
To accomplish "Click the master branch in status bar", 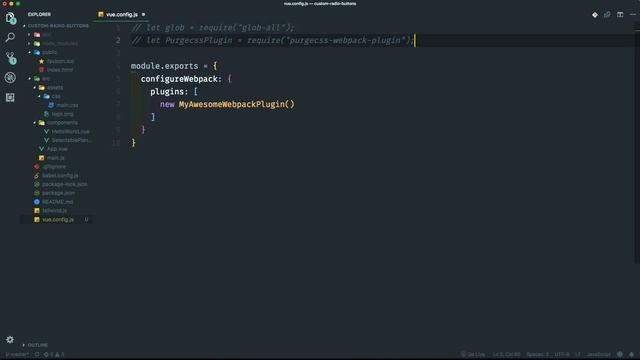I will (x=17, y=354).
